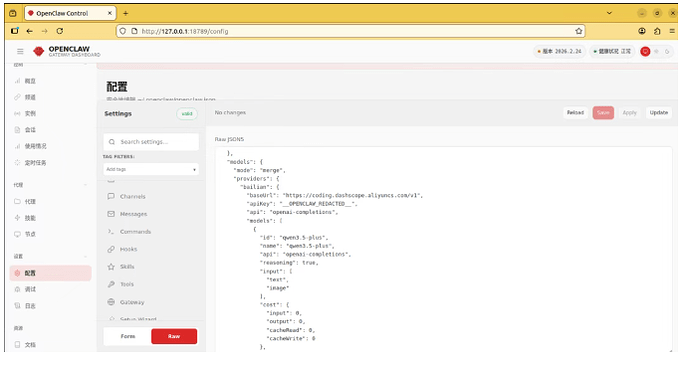
Task: Bookmark page with the star icon
Action: 579,31
